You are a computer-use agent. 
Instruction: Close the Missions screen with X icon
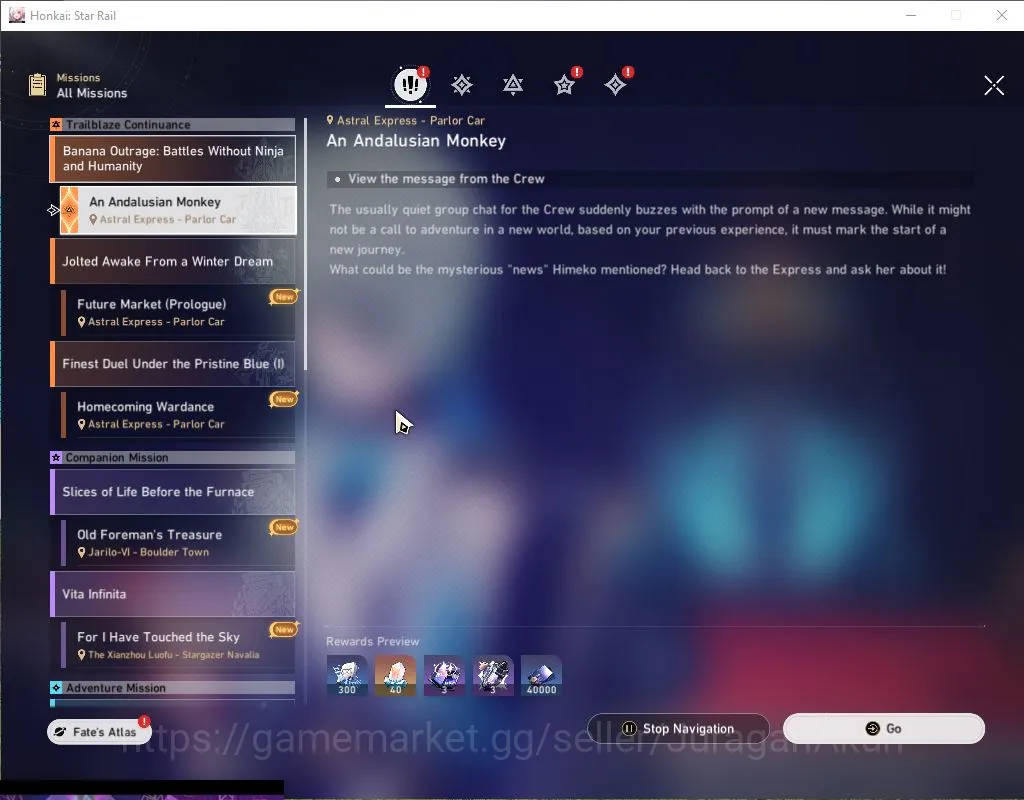pyautogui.click(x=994, y=85)
